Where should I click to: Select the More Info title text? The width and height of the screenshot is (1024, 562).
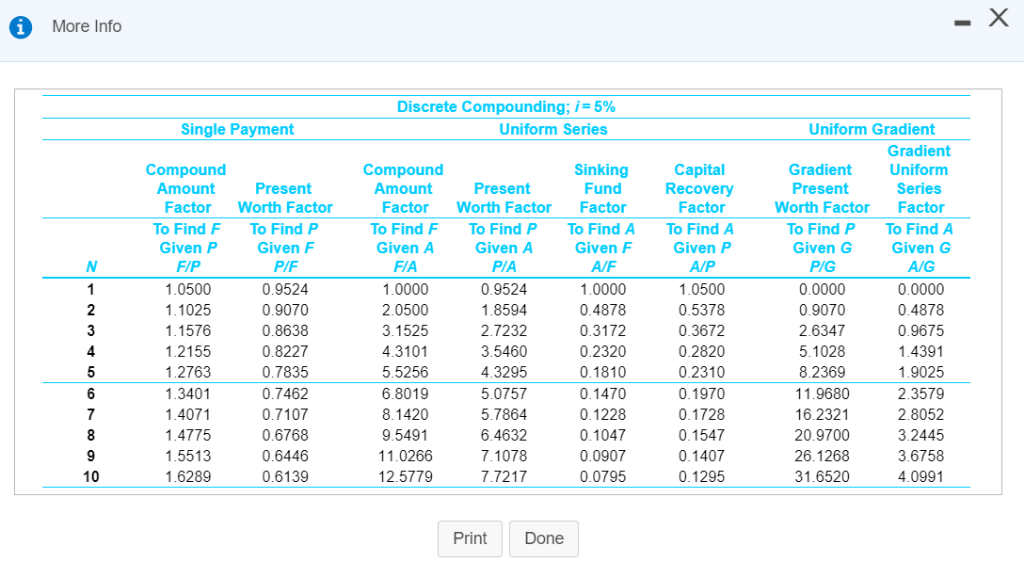(87, 26)
